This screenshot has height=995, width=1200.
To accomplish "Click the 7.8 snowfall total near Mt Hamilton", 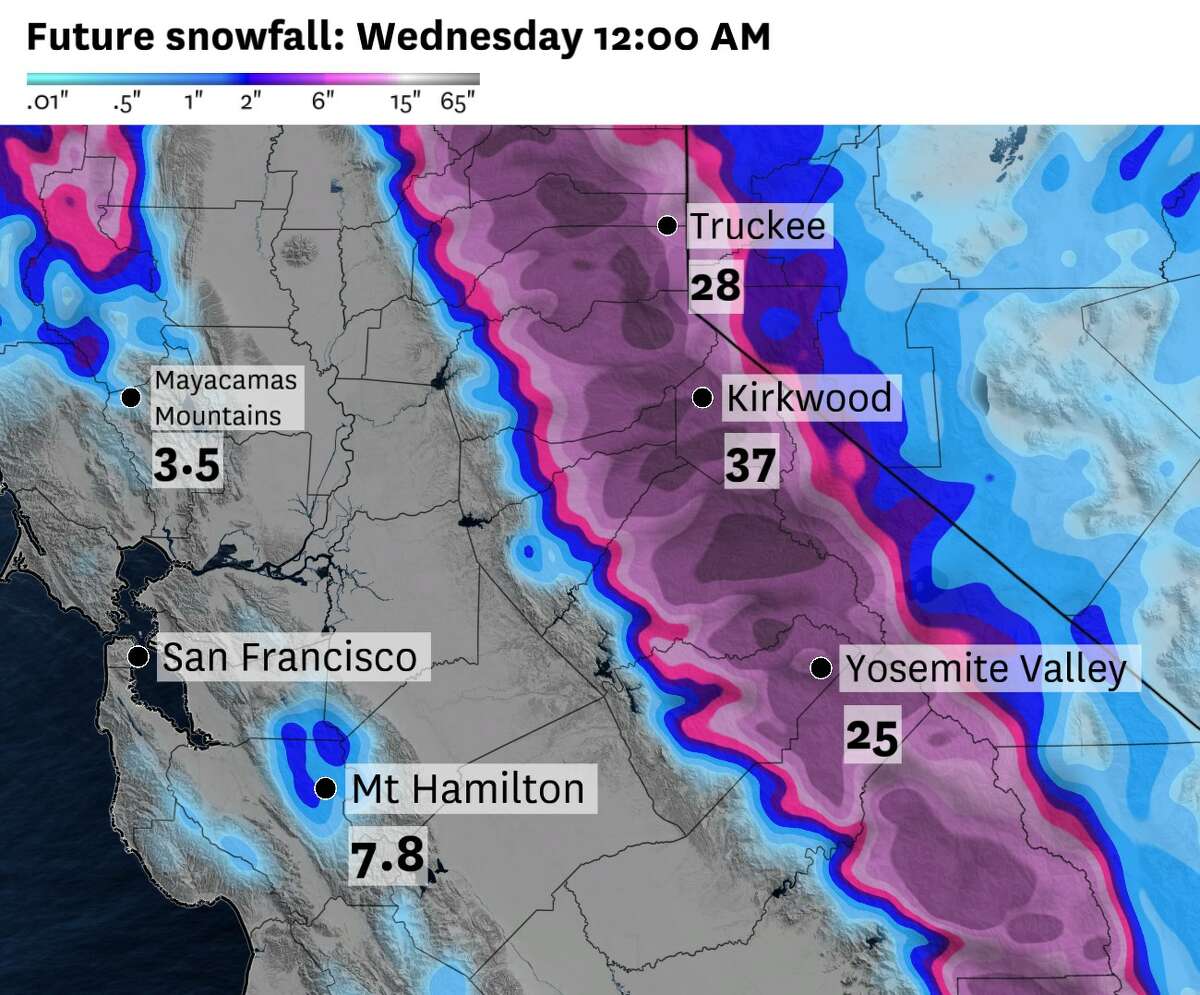I will [x=388, y=858].
